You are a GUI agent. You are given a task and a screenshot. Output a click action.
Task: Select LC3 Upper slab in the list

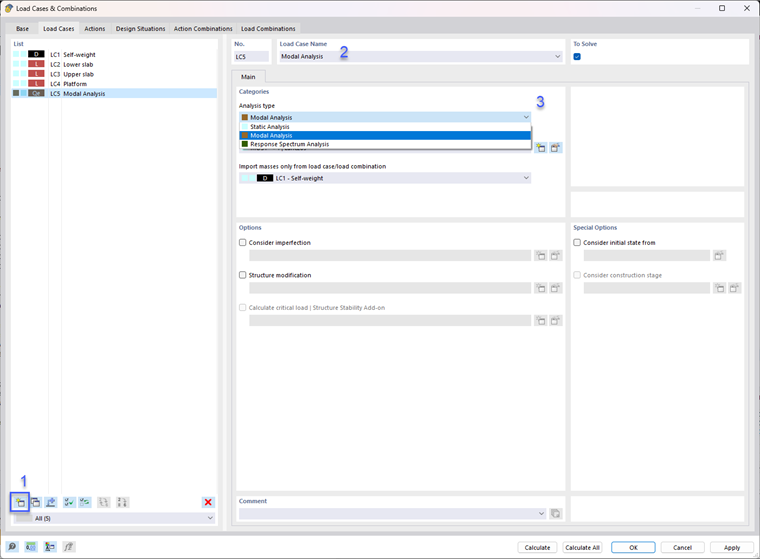pyautogui.click(x=114, y=74)
